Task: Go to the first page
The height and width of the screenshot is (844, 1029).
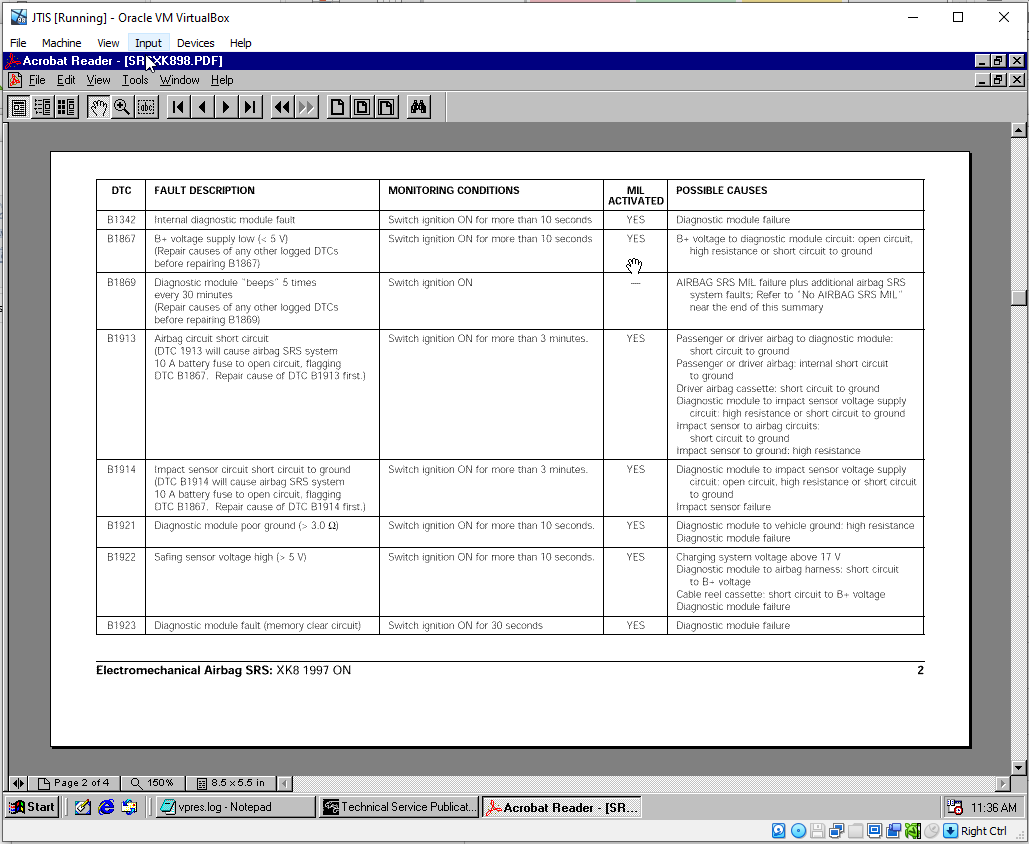Action: pyautogui.click(x=178, y=107)
